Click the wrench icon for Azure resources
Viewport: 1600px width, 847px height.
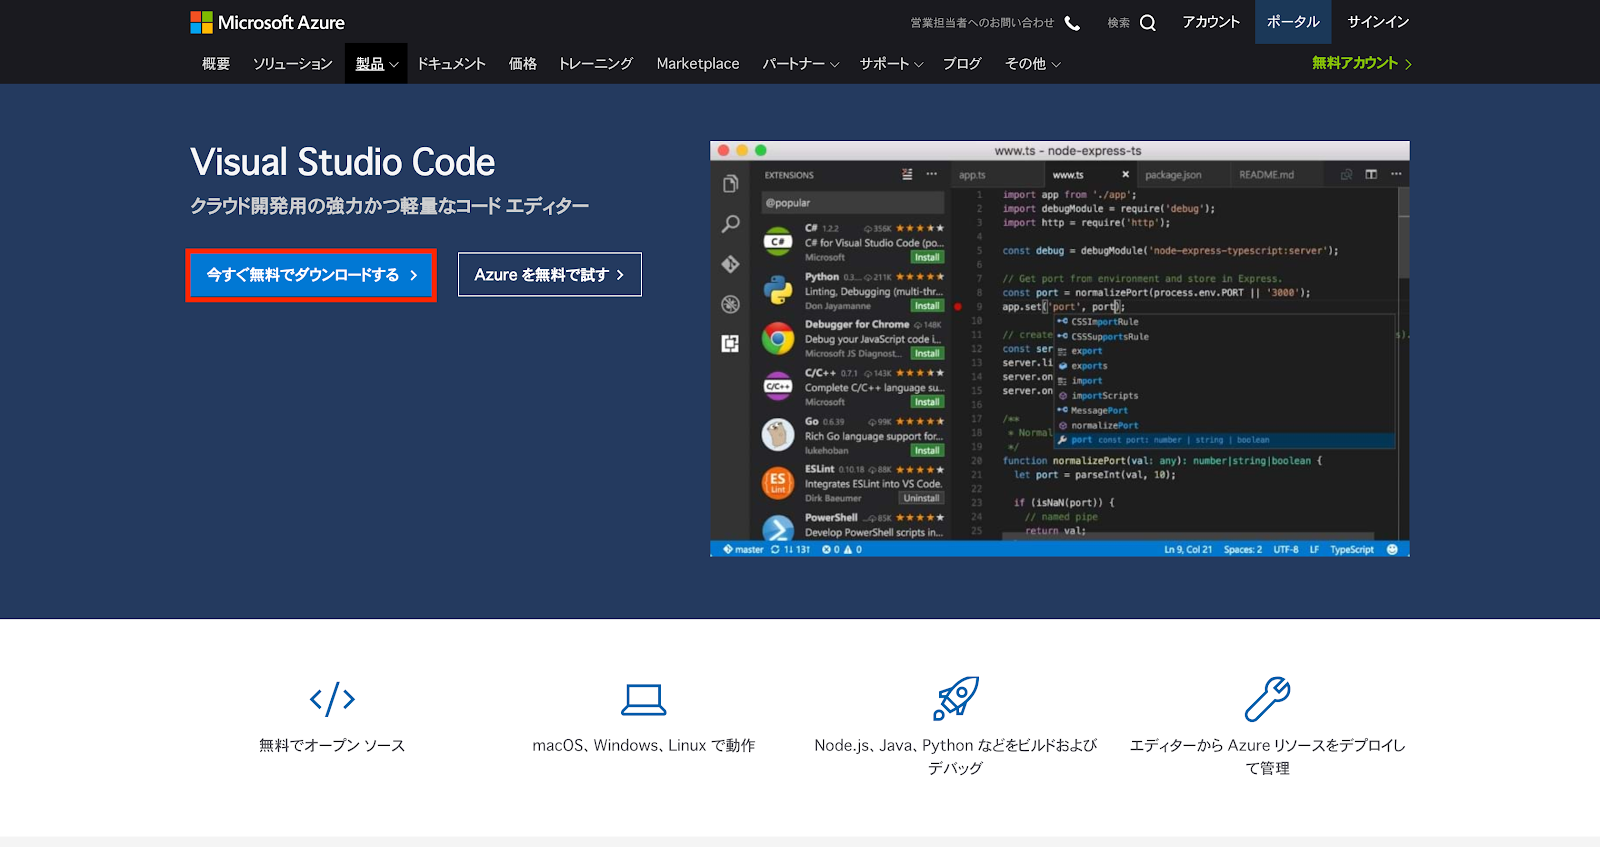pyautogui.click(x=1267, y=699)
